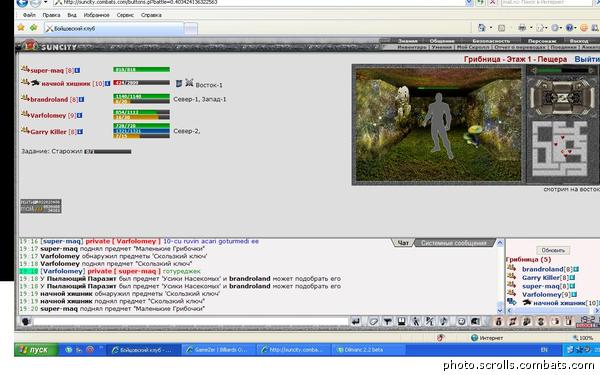Image resolution: width=600 pixels, height=375 pixels.
Task: Click the Internet zone globe icon
Action: [474, 338]
